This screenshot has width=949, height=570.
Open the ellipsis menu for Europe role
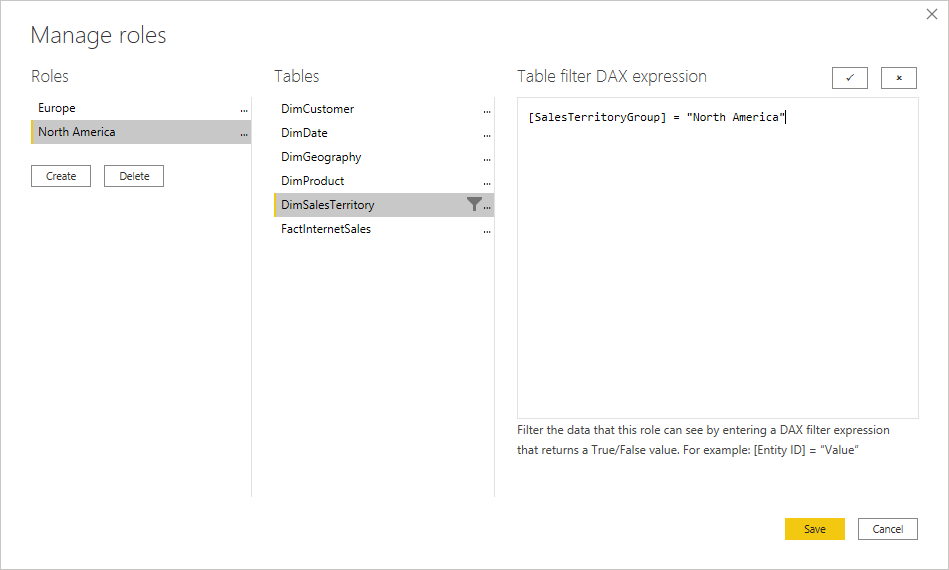coord(244,109)
